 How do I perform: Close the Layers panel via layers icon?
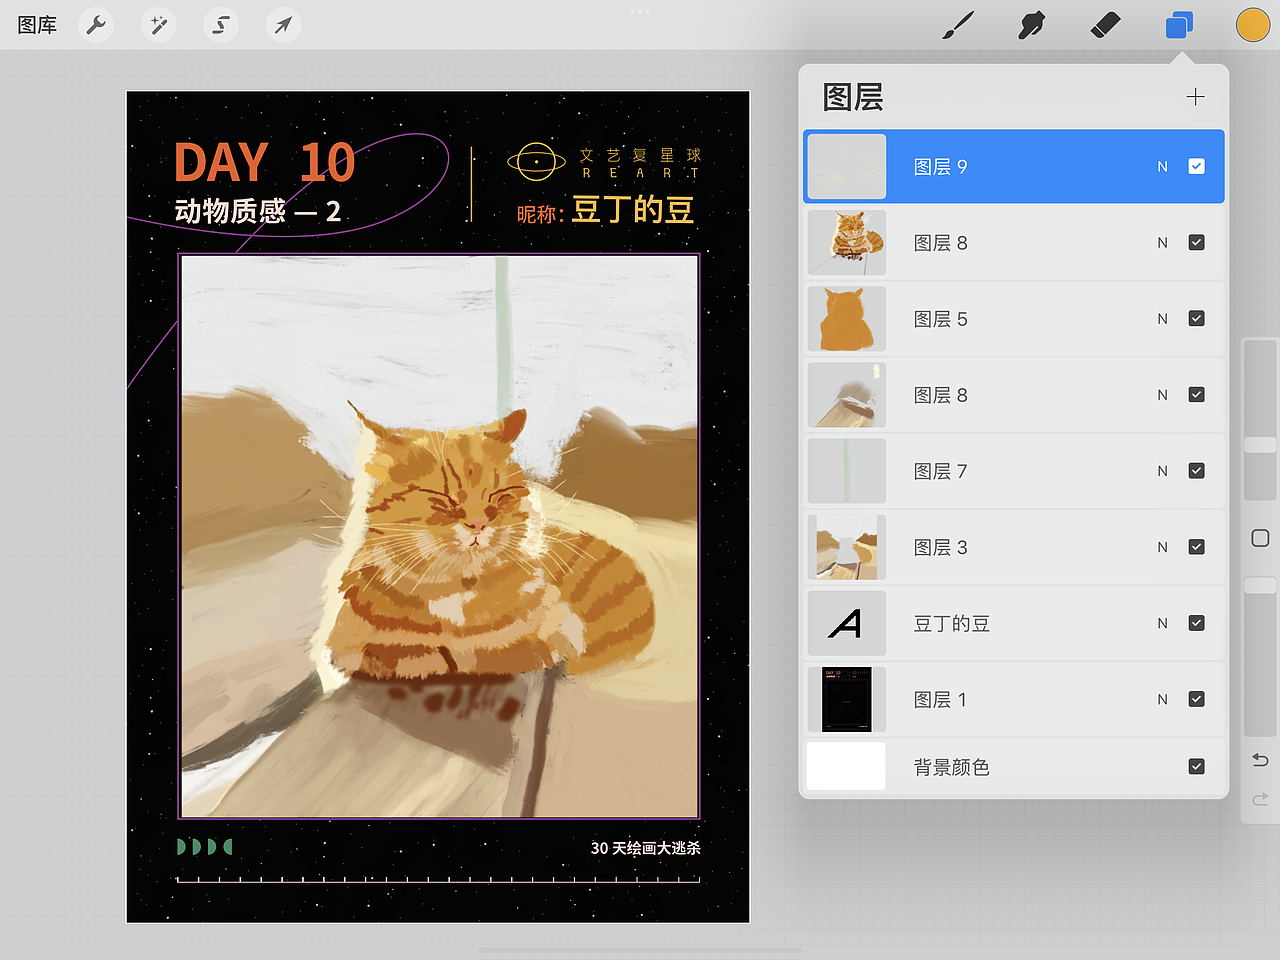1179,25
